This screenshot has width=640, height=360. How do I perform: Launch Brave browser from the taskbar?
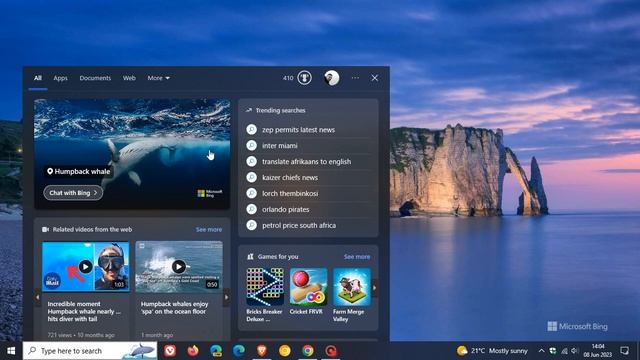(x=262, y=351)
